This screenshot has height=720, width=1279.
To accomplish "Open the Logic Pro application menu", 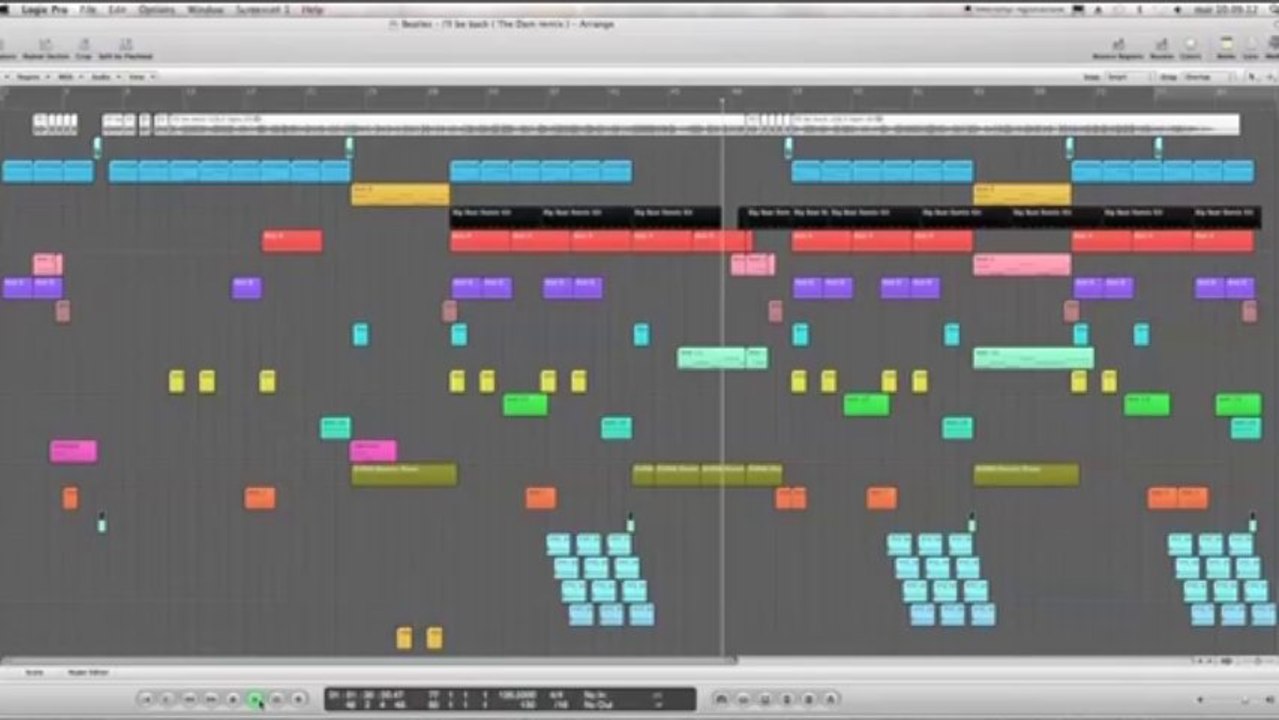I will tap(44, 9).
